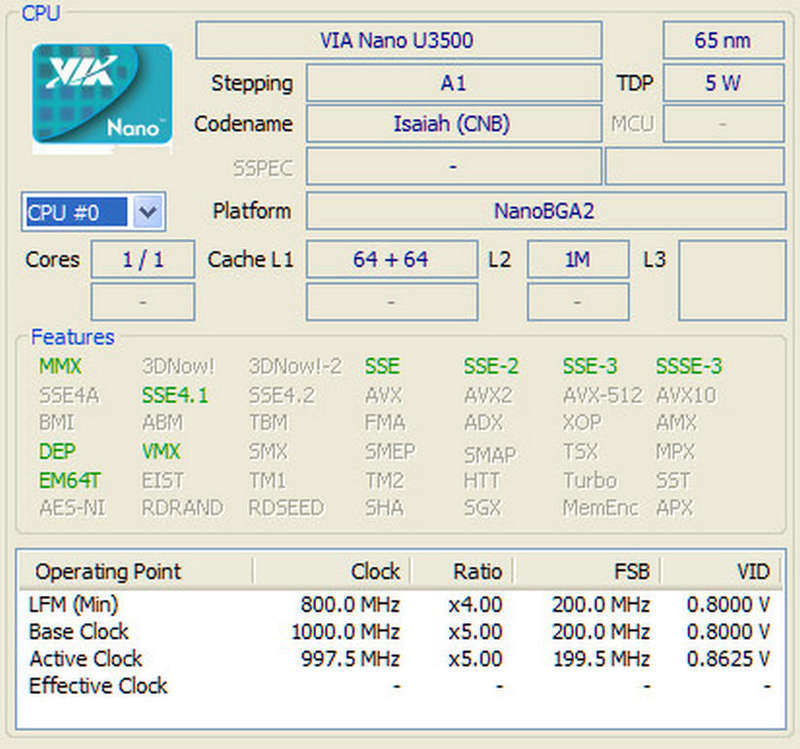Click the MCU value field

(723, 124)
